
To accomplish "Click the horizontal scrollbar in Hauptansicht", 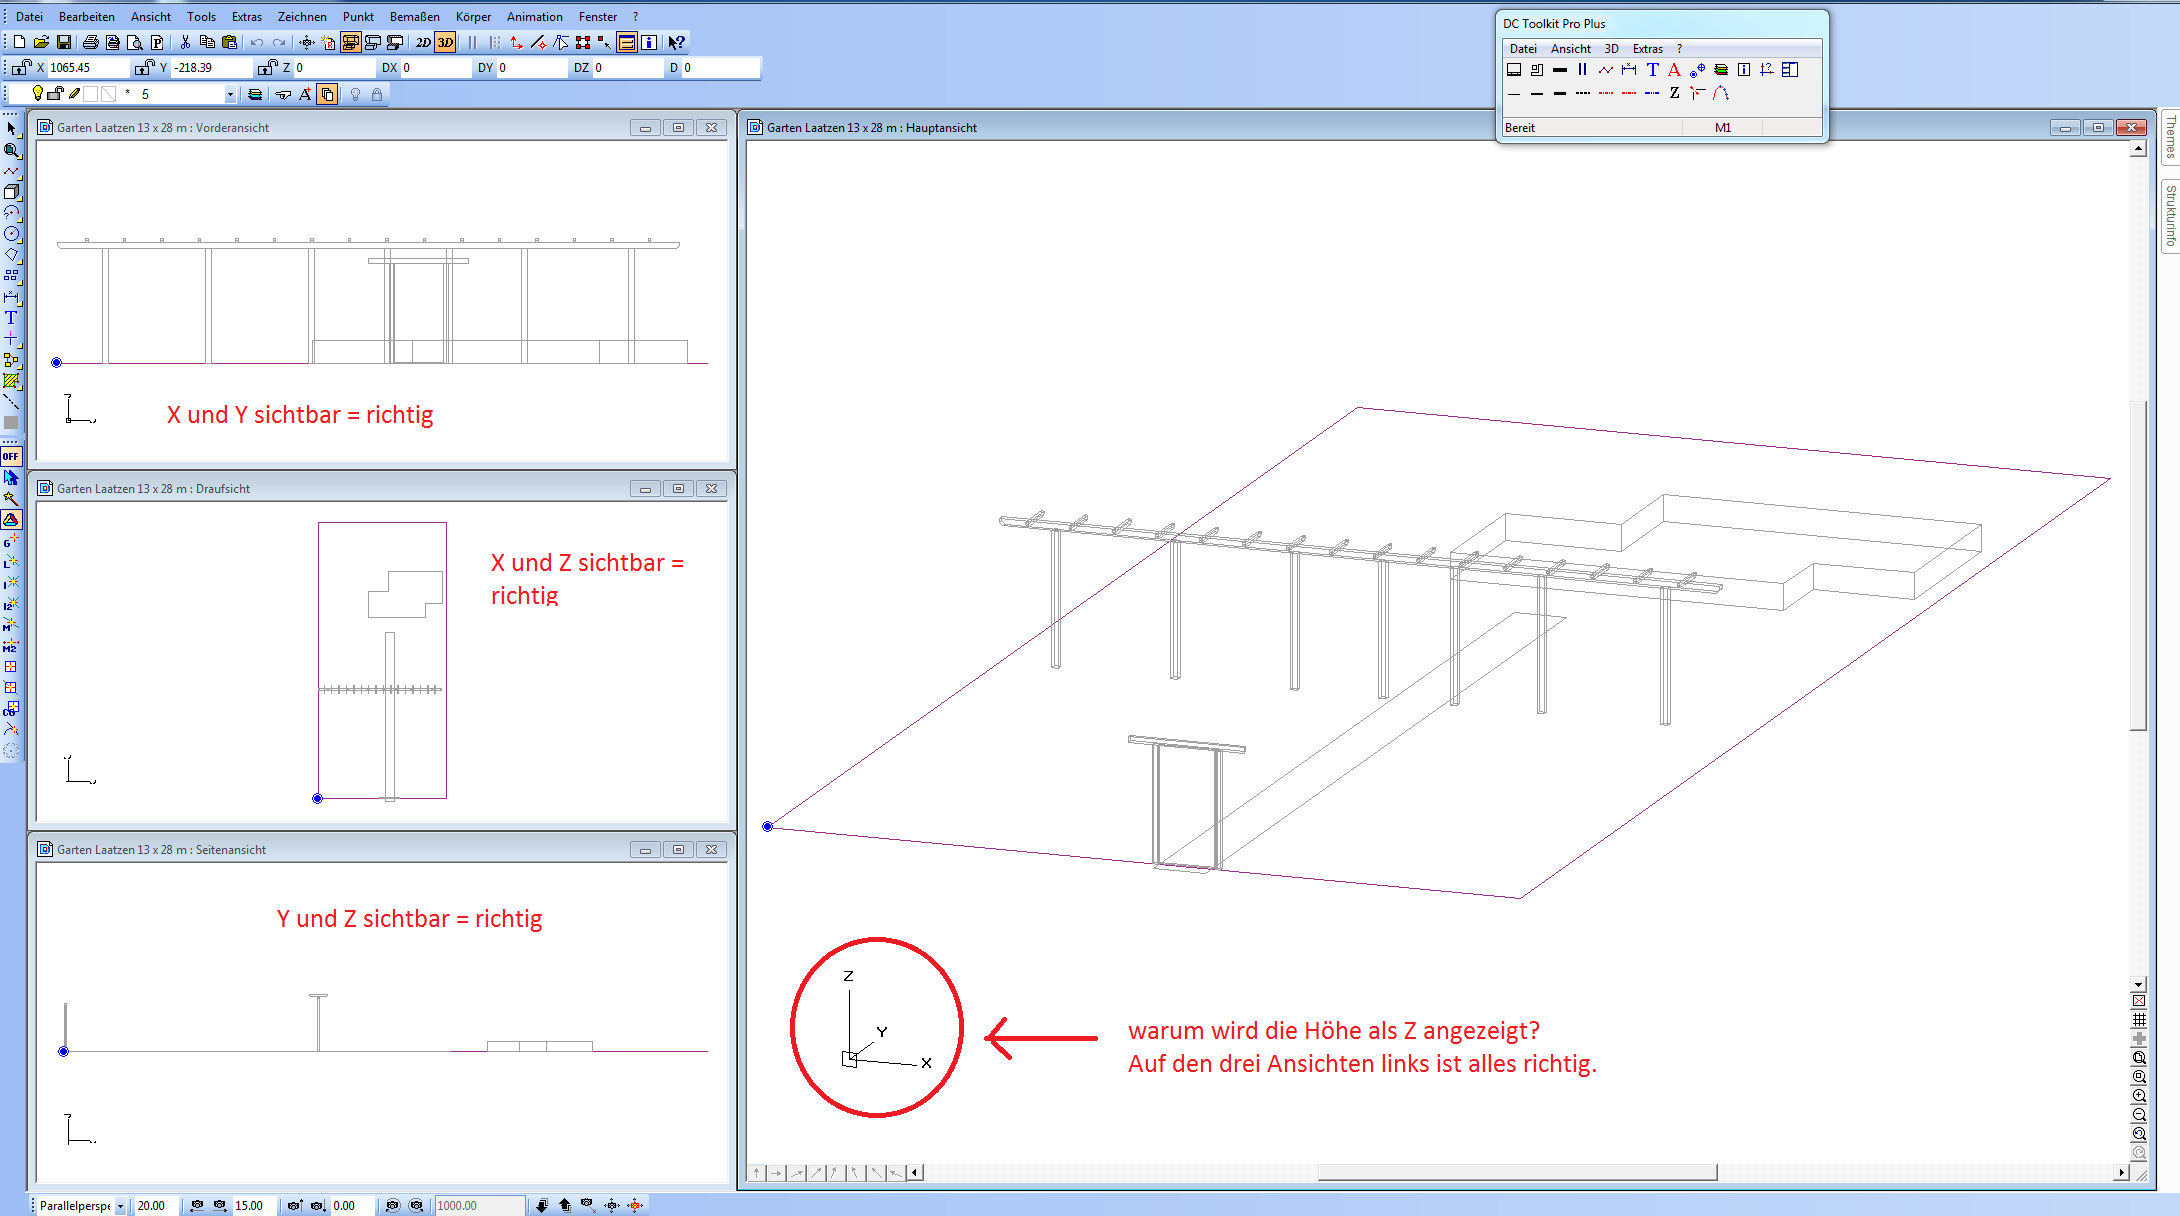I will pos(1516,1172).
